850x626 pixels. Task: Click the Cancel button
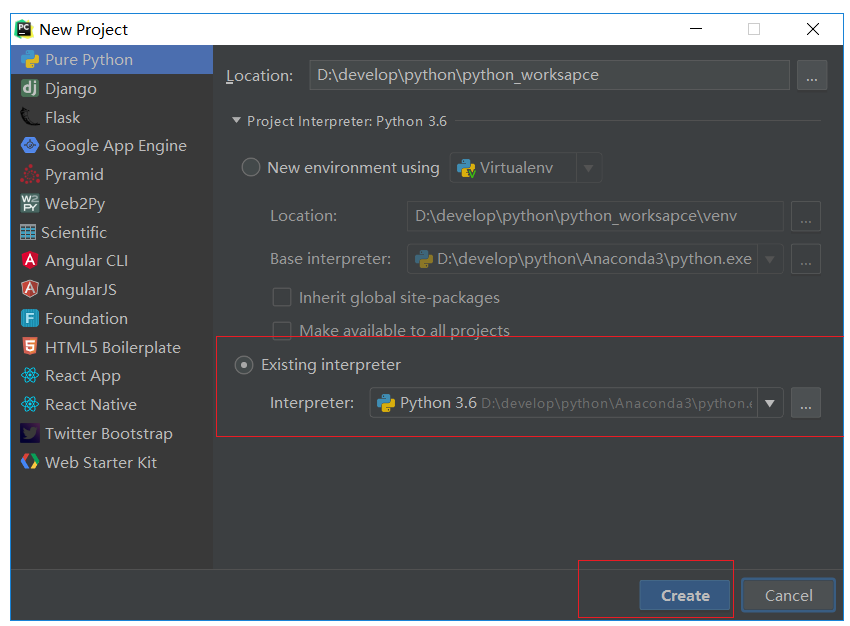[788, 595]
